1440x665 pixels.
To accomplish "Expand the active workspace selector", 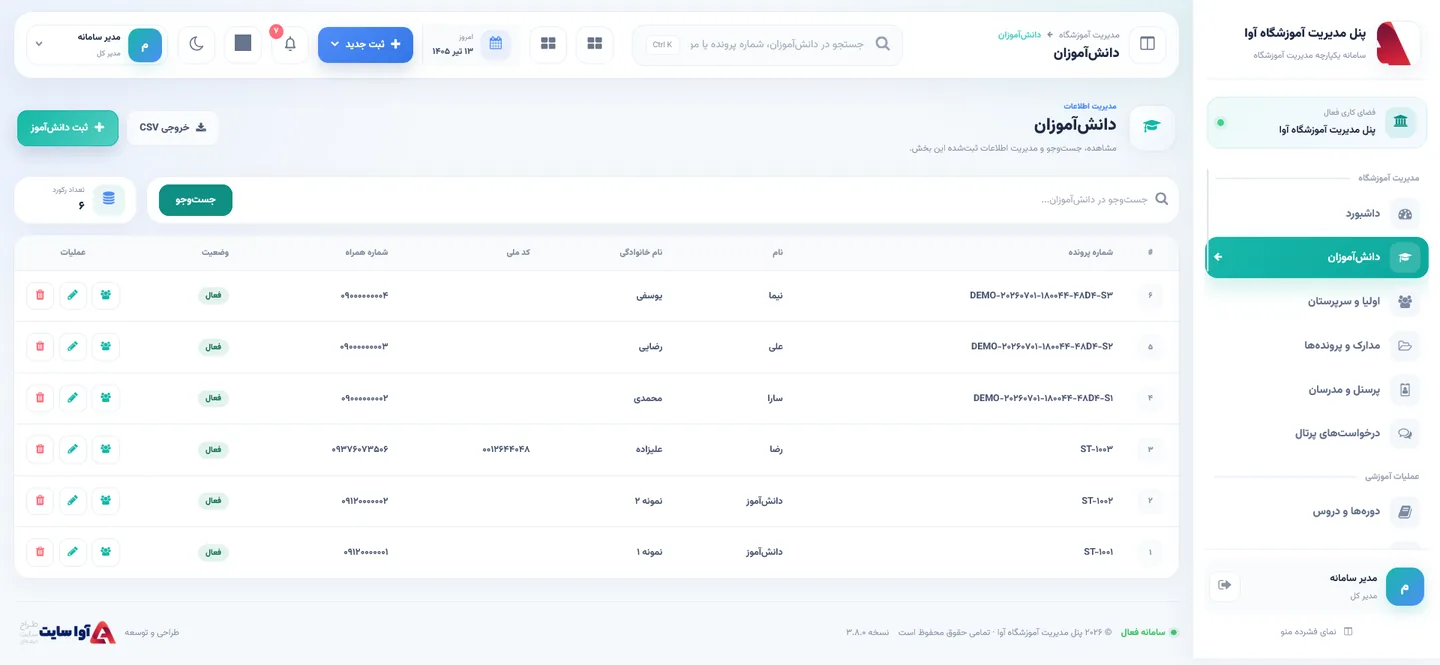I will point(1317,122).
